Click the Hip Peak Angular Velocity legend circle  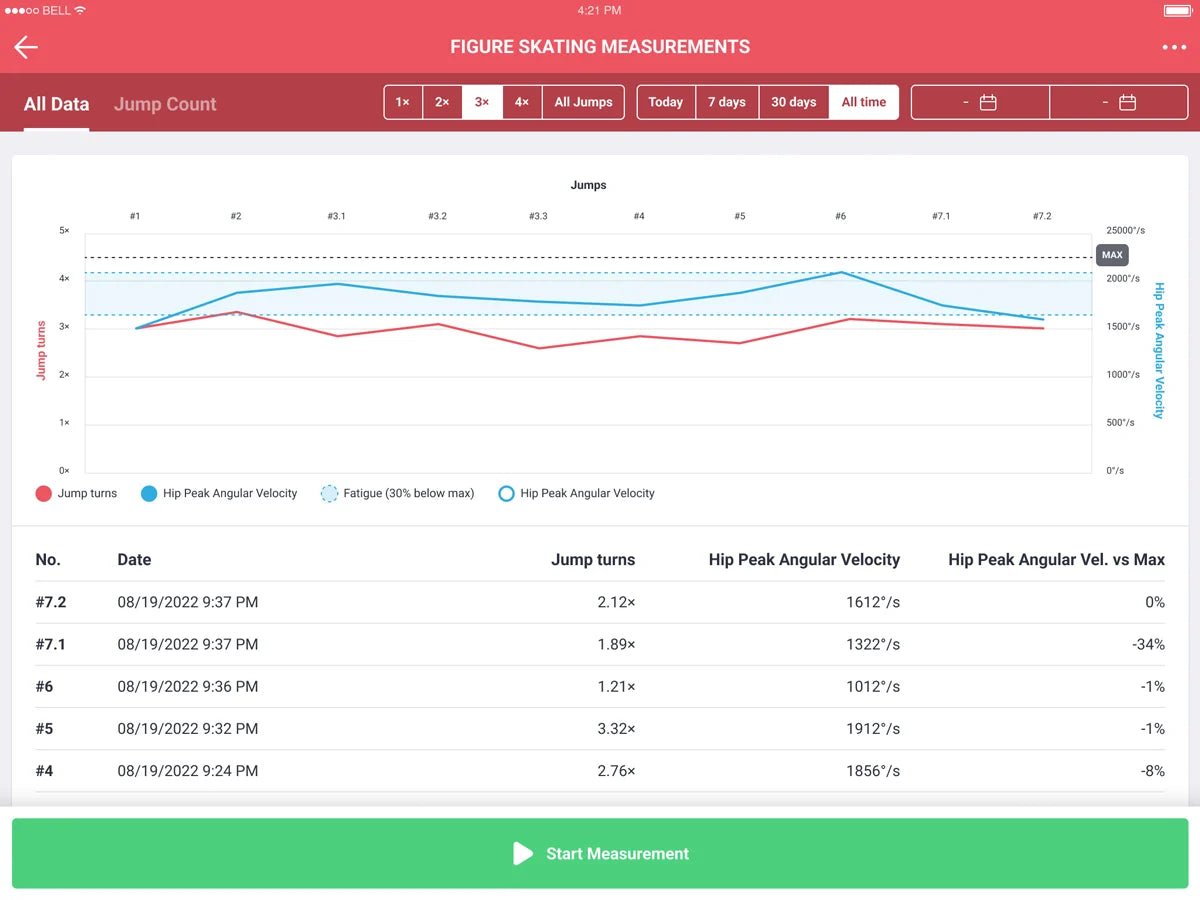coord(507,493)
